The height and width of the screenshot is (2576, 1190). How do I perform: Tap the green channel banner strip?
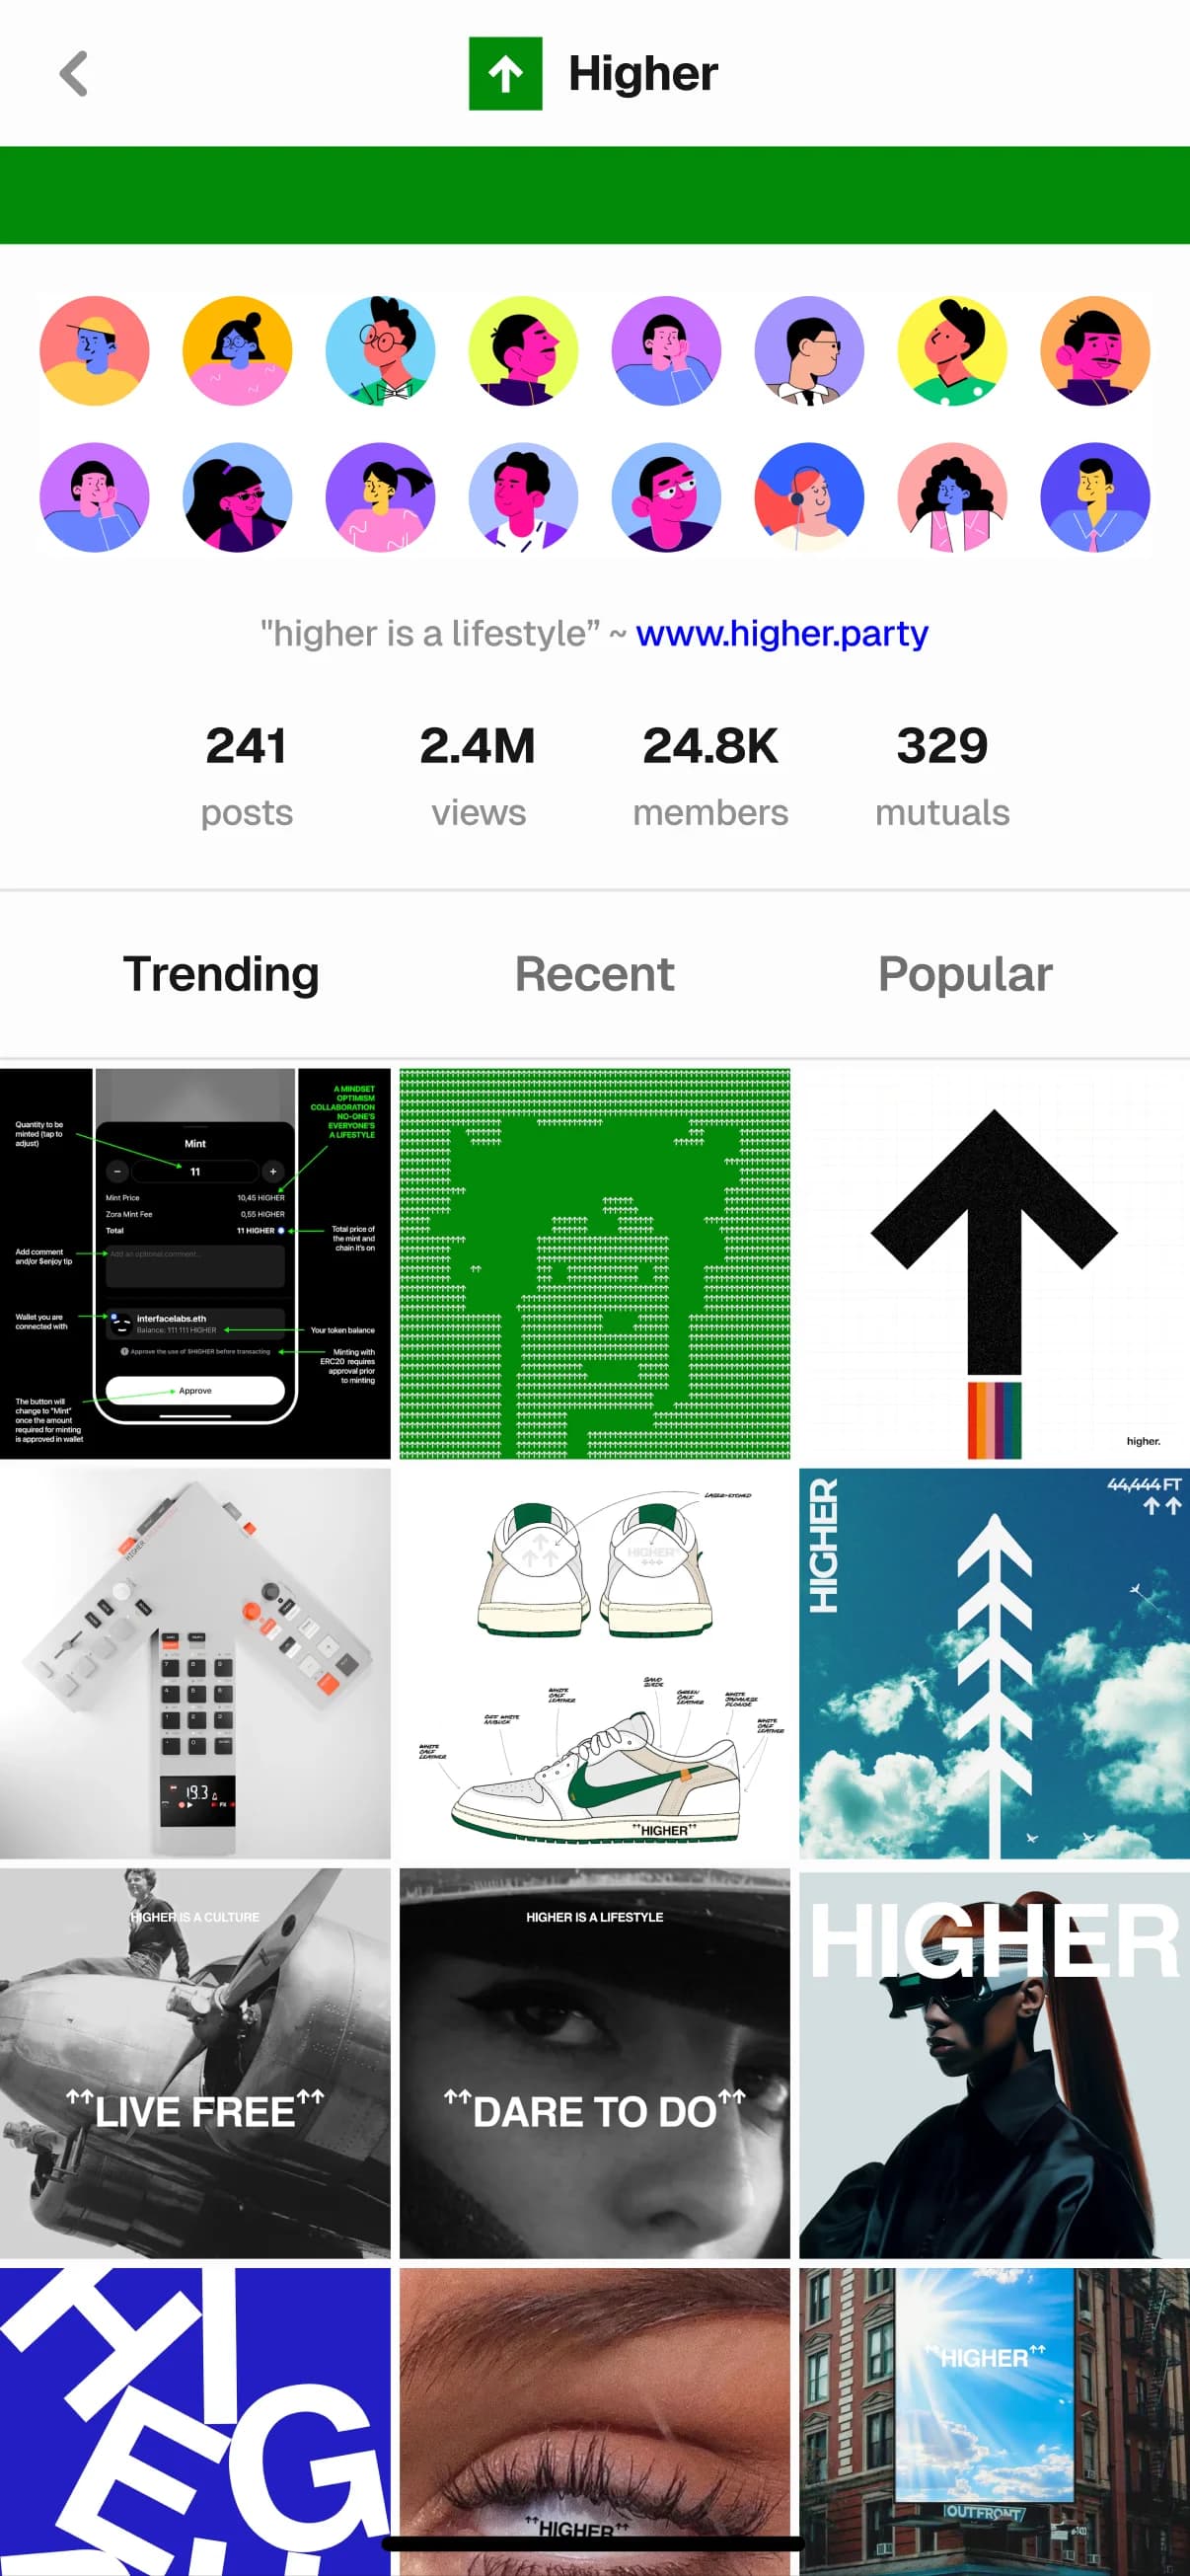(595, 195)
